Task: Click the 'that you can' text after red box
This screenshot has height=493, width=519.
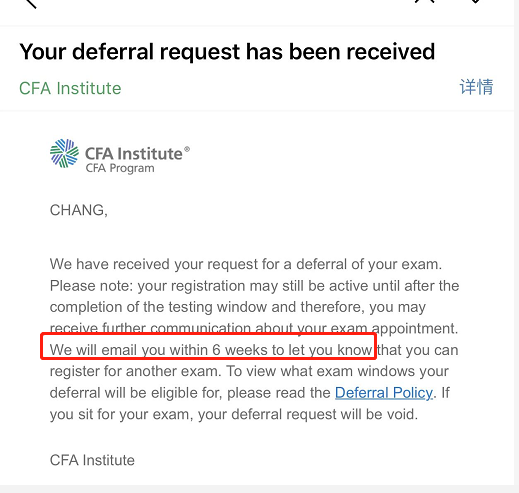Action: pyautogui.click(x=418, y=350)
